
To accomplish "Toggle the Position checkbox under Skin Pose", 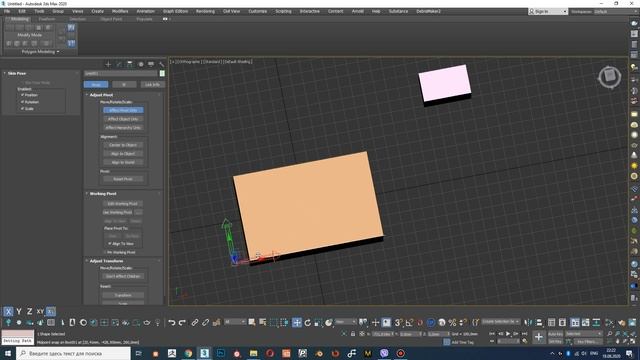I will 22,95.
